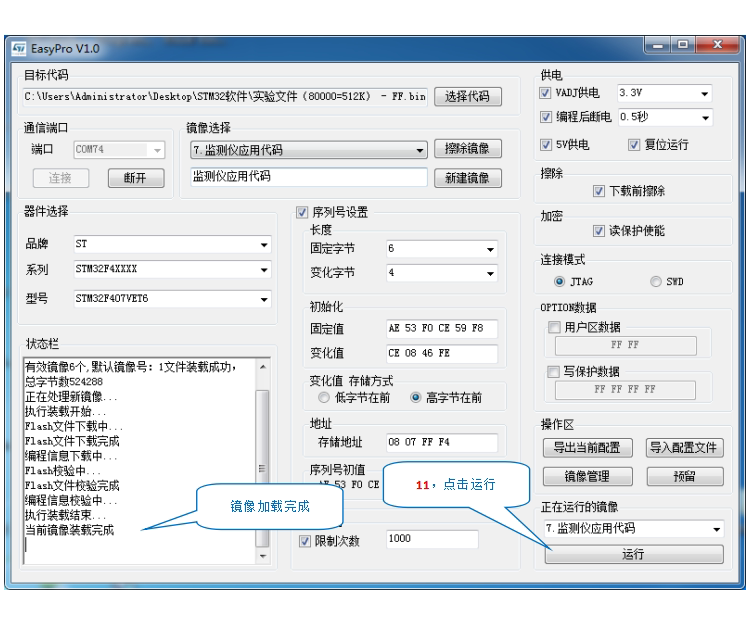Enable 用户区数据 checkbox

click(554, 327)
